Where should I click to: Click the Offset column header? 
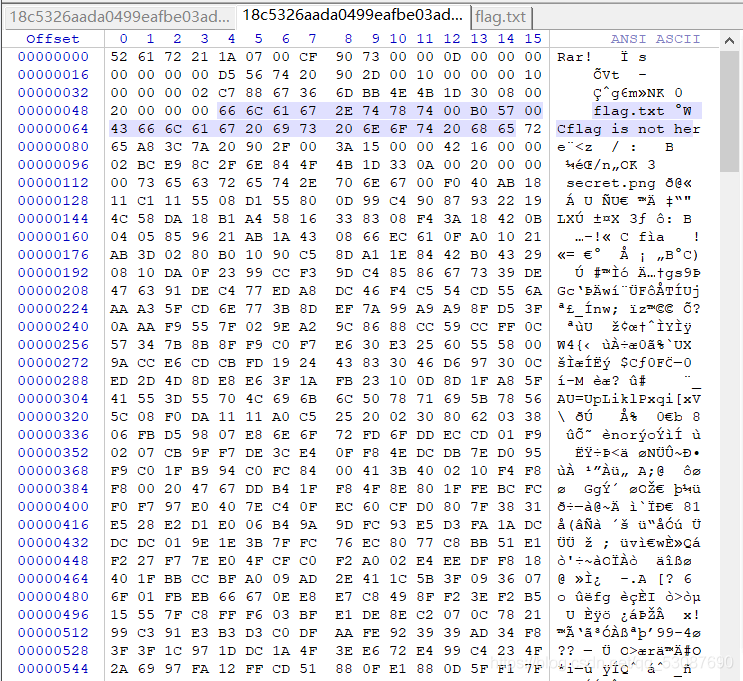53,39
